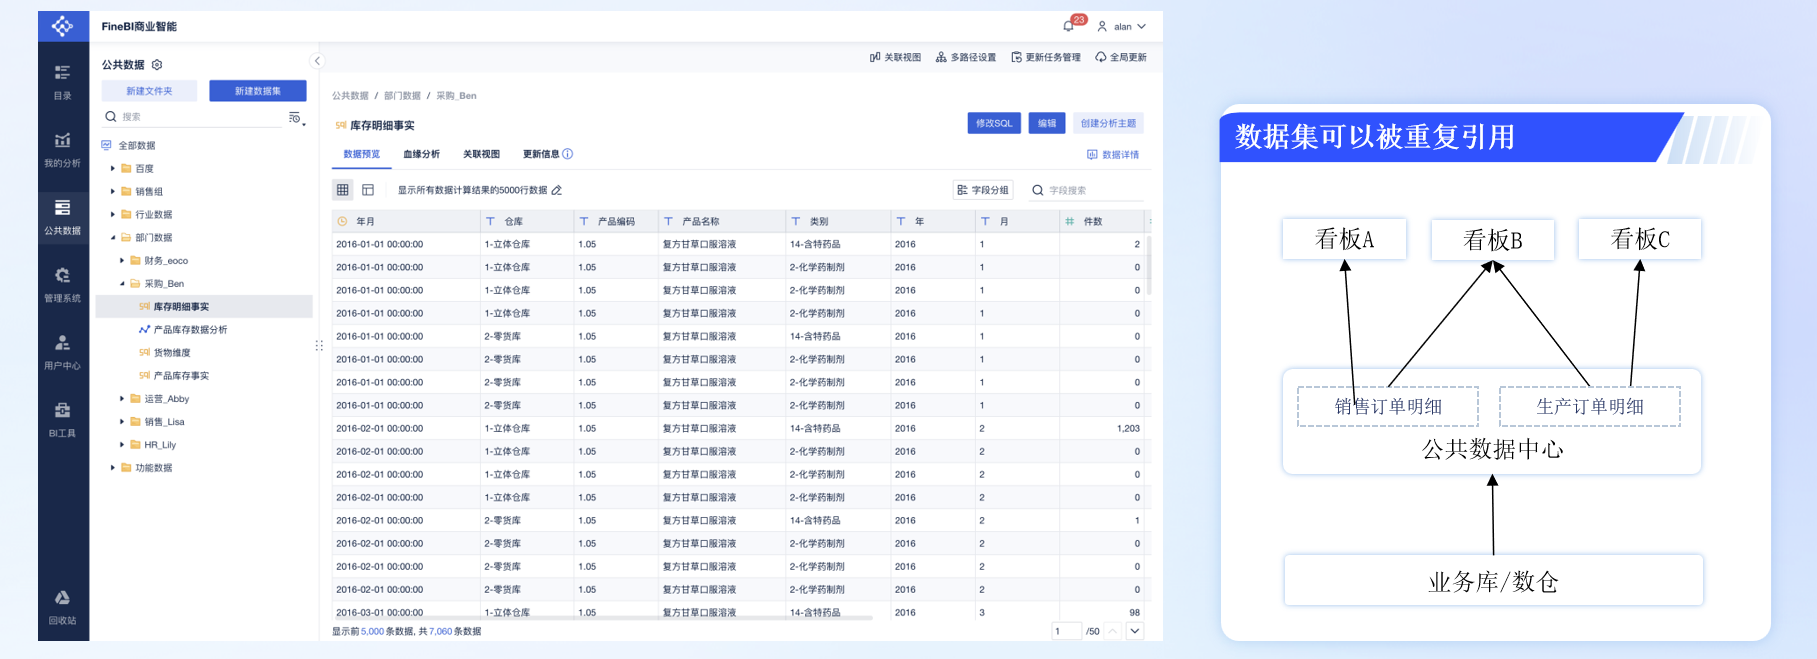Click the clock type icon on 年月 column
The image size is (1817, 659).
pos(342,221)
